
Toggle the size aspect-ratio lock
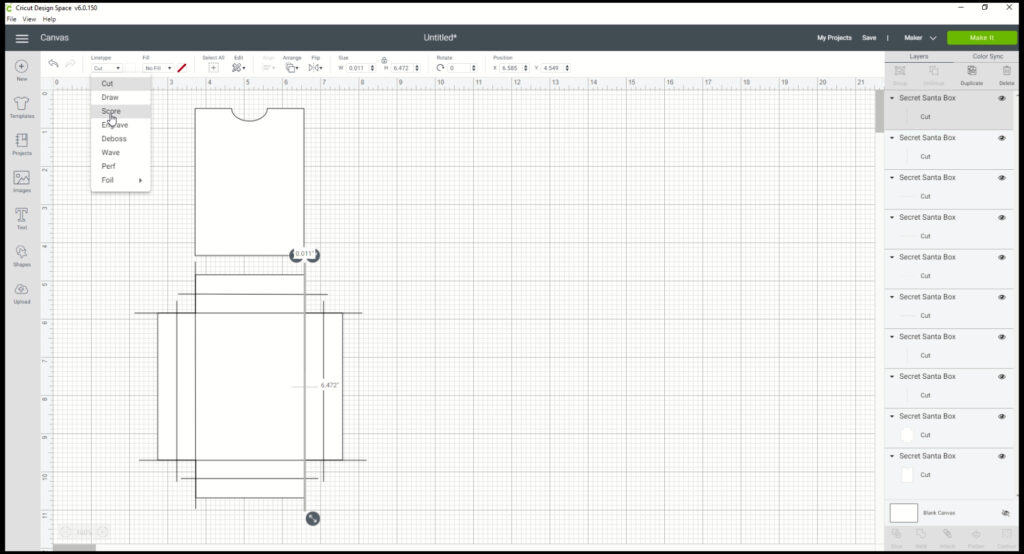[384, 60]
